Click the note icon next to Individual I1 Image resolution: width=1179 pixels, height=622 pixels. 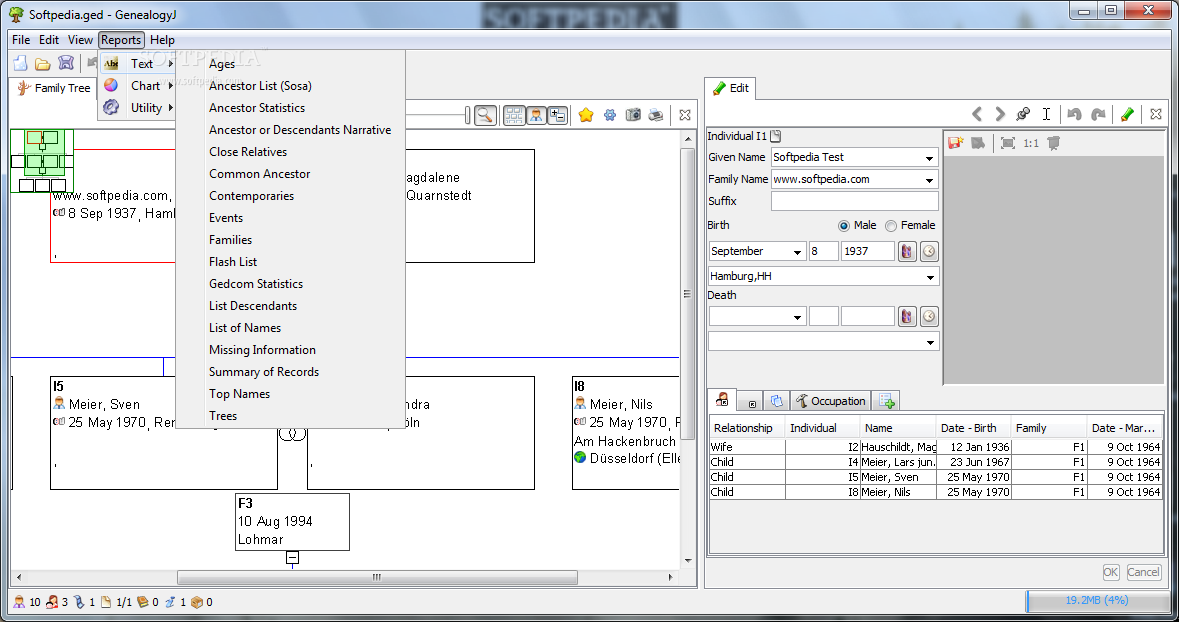pyautogui.click(x=776, y=136)
